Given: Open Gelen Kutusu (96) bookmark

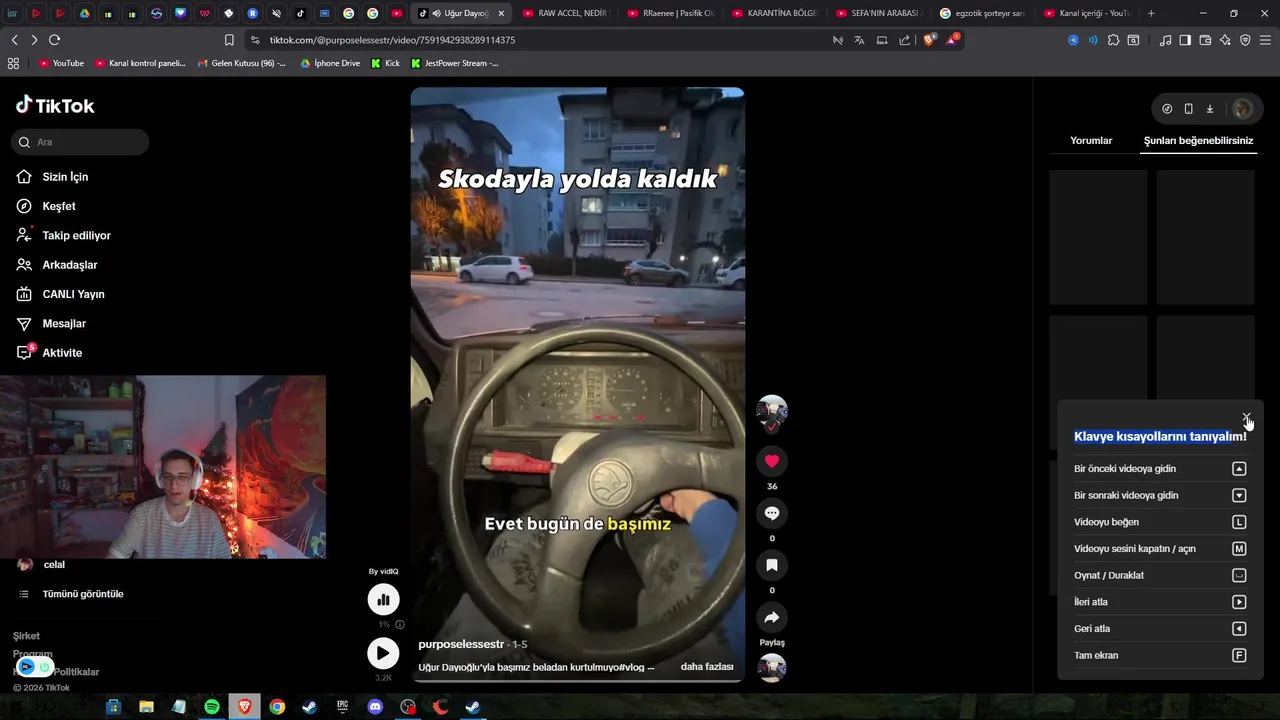Looking at the screenshot, I should pyautogui.click(x=240, y=63).
